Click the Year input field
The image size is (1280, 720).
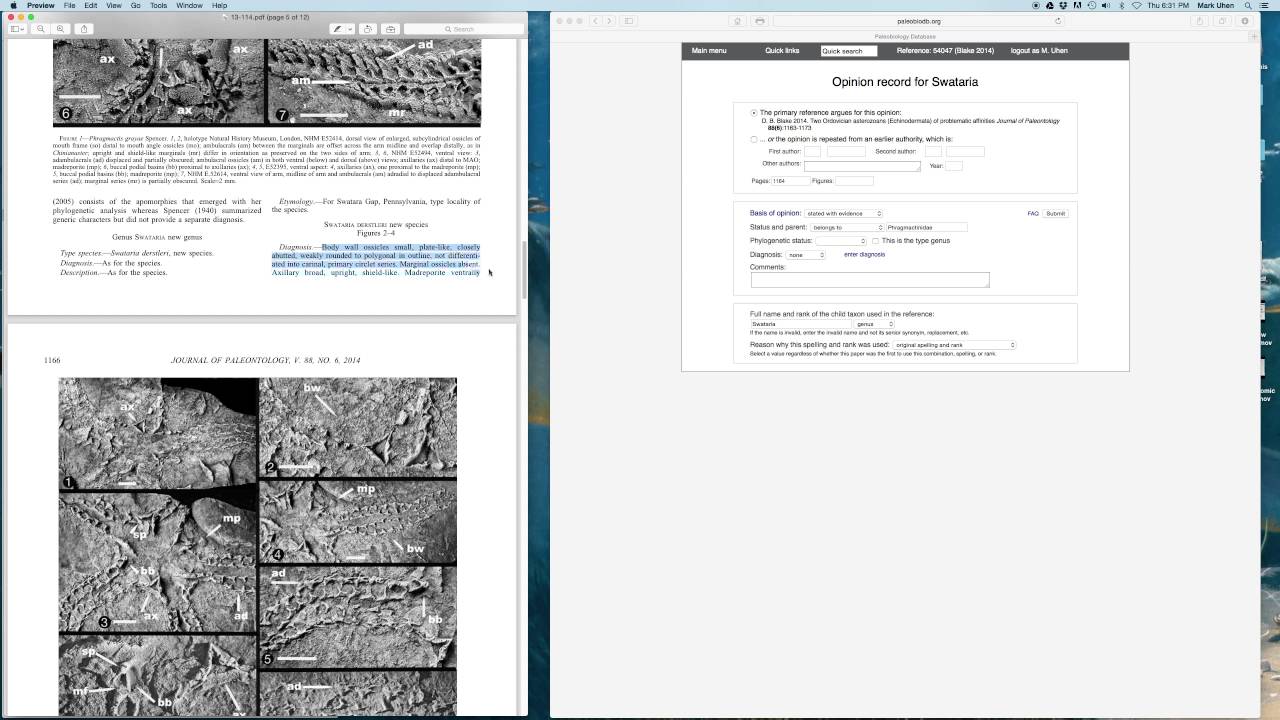pos(954,166)
